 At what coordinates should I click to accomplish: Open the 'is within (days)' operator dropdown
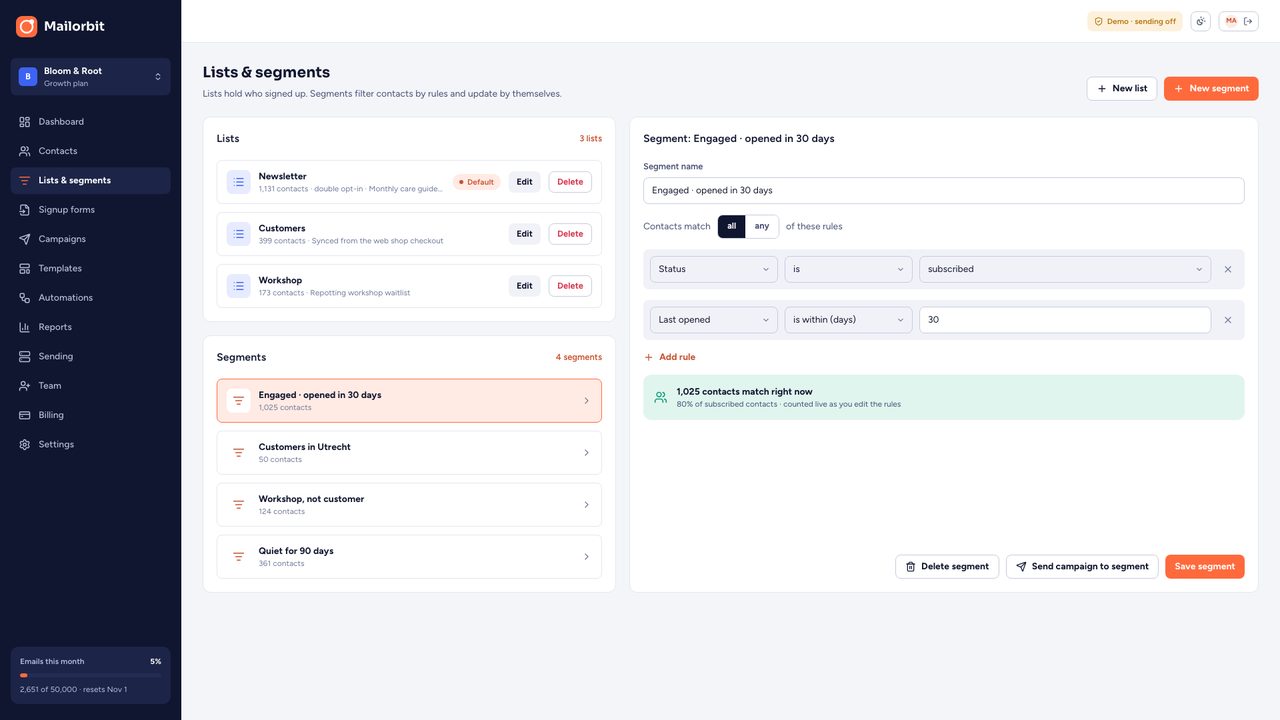click(849, 320)
